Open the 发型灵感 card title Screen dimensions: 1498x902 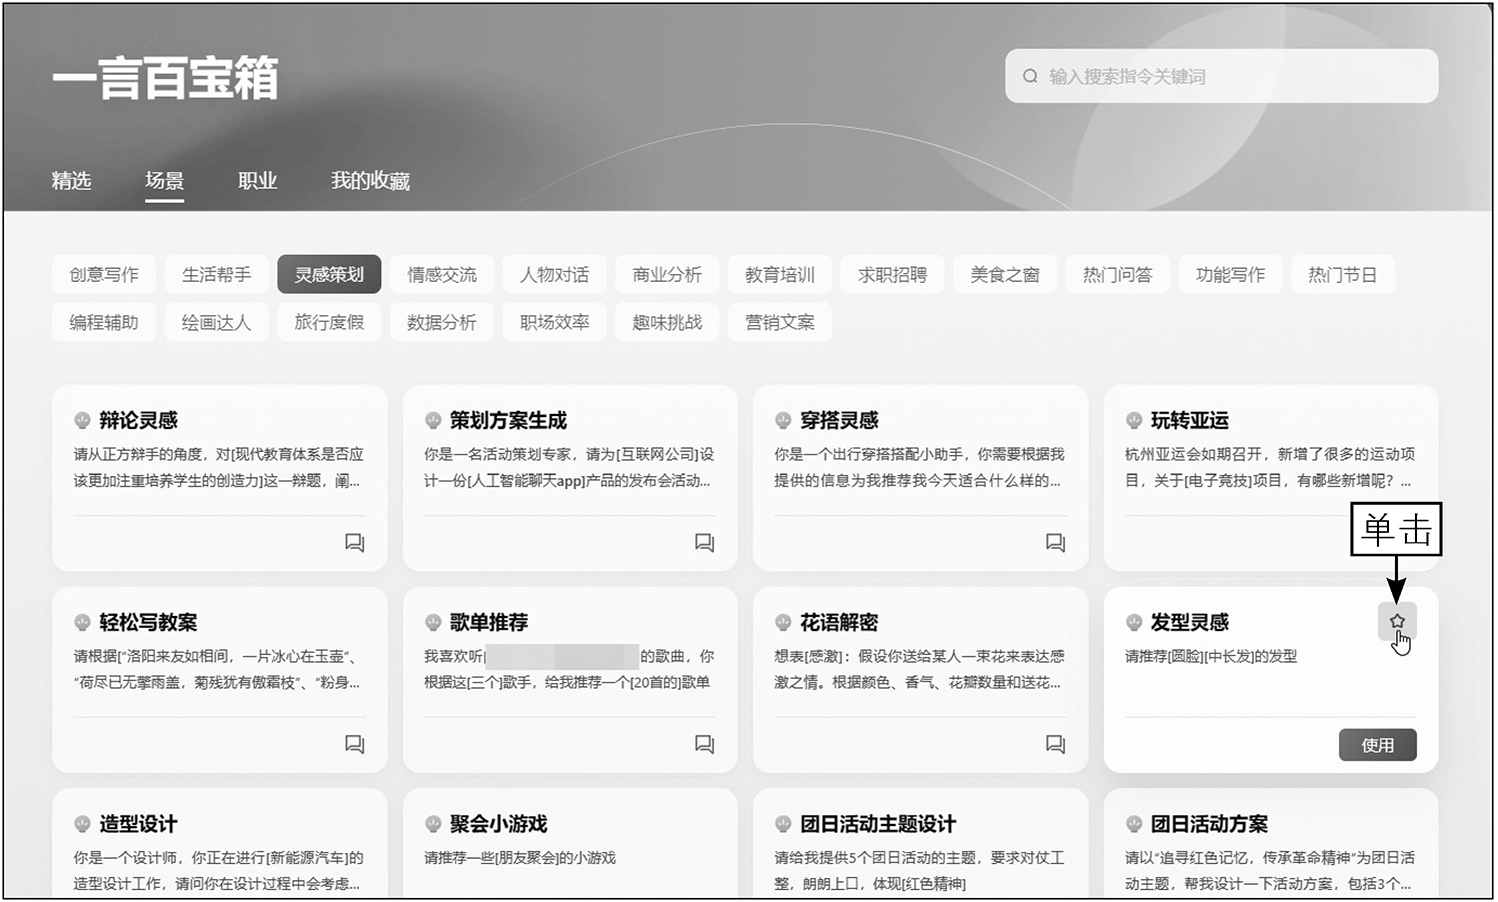(1189, 622)
